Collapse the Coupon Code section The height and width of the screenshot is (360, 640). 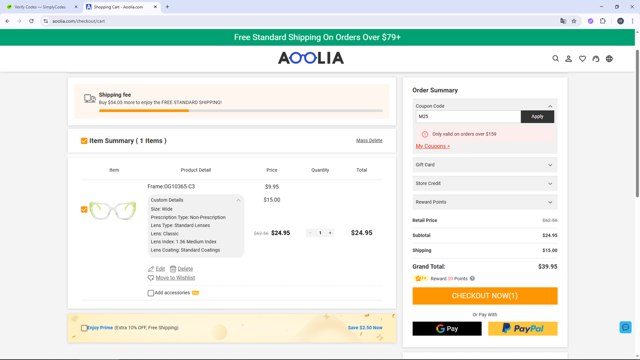(x=550, y=106)
